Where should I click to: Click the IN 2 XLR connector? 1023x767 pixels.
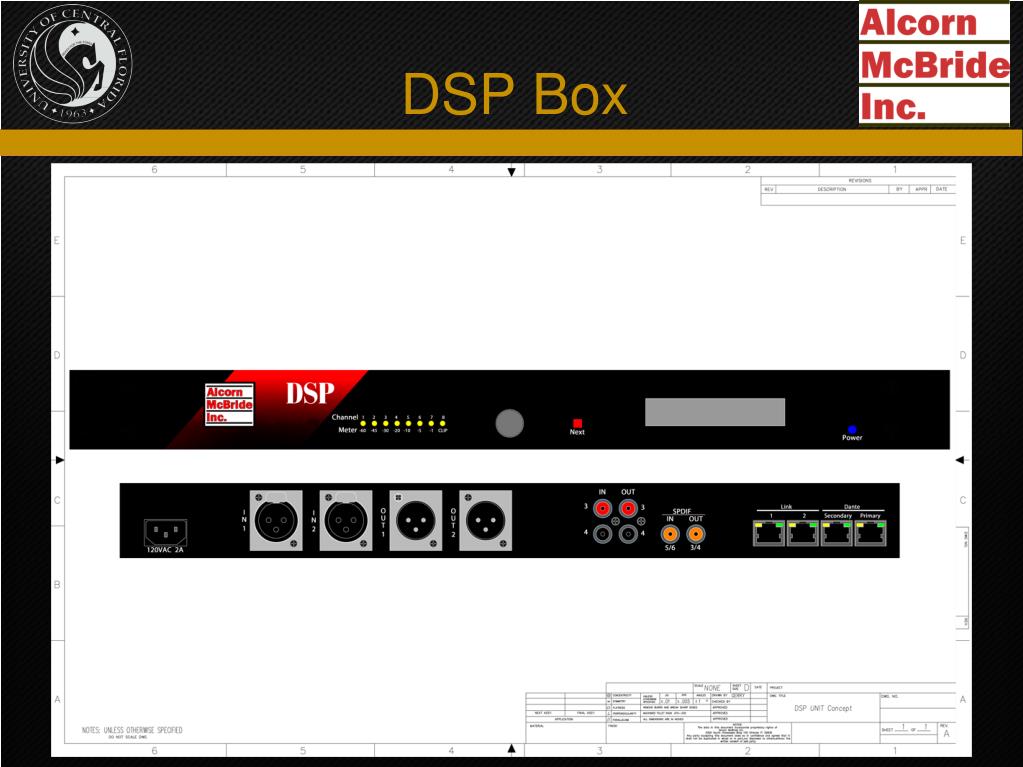(x=346, y=520)
